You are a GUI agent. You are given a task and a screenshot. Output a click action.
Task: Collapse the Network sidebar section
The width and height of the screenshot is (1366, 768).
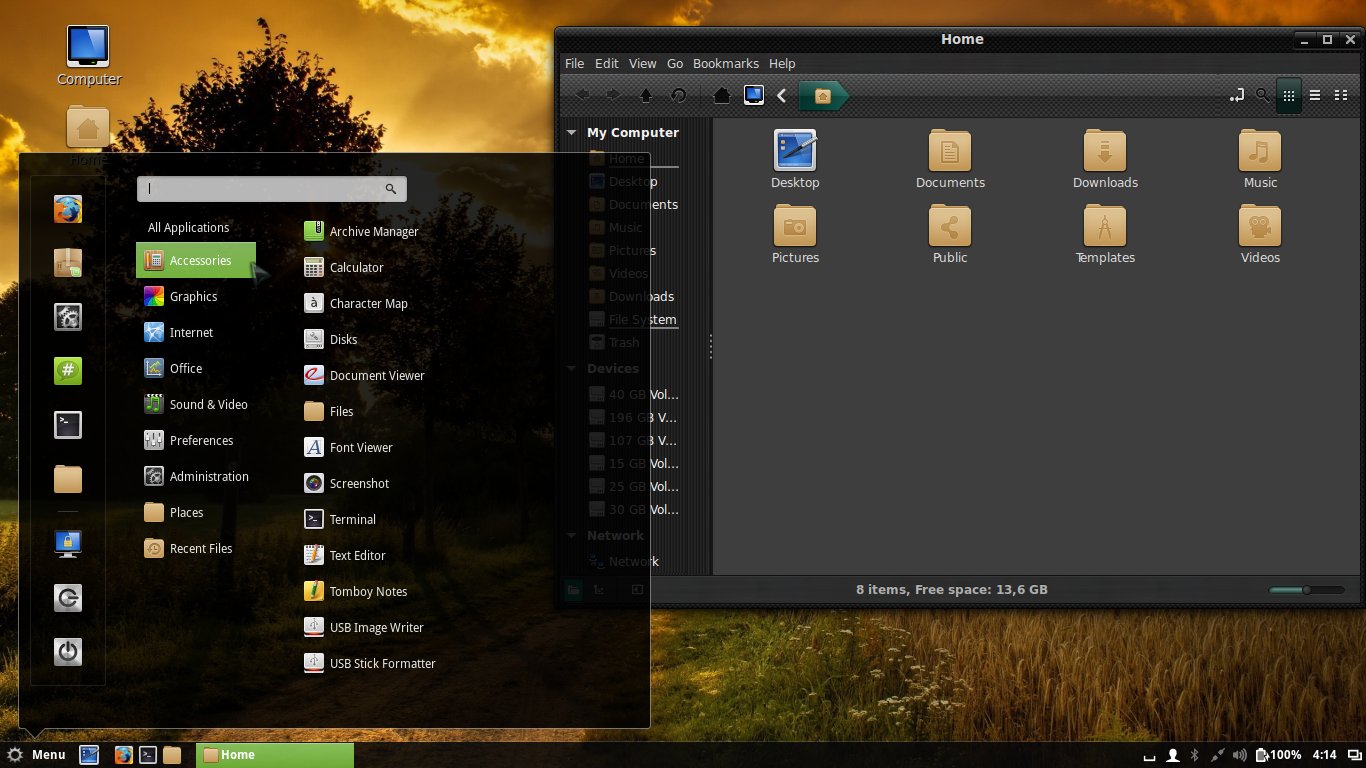pyautogui.click(x=571, y=535)
